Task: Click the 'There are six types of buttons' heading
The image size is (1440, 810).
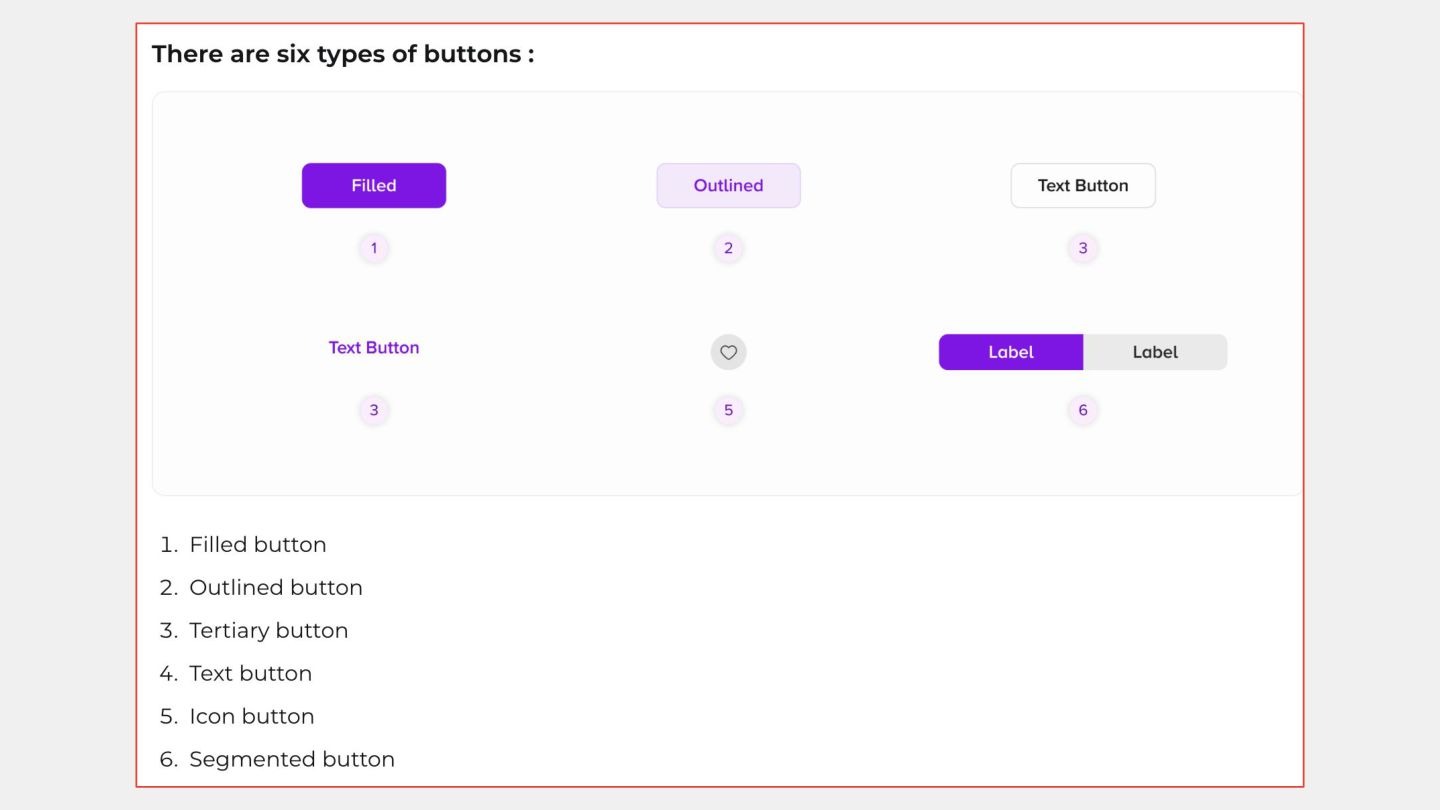Action: [343, 54]
